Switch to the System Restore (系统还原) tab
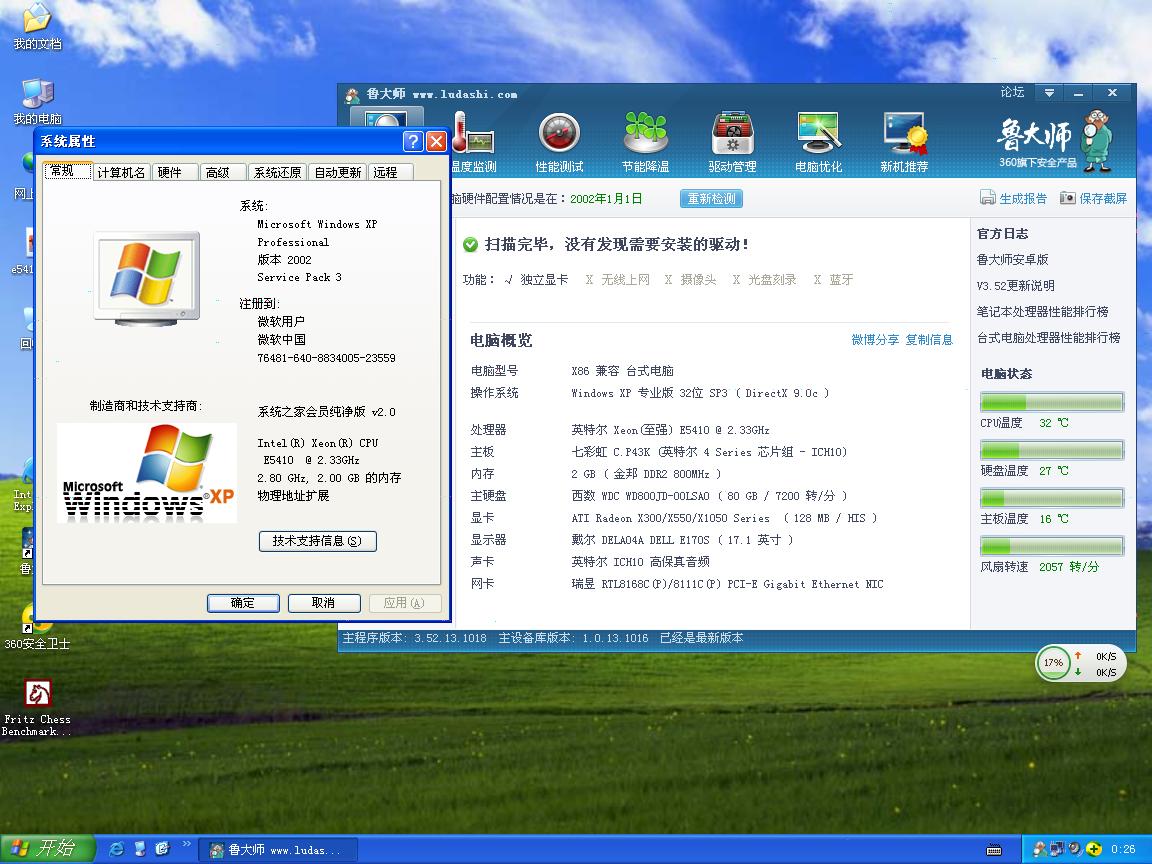Screen dimensions: 1152x864 coord(277,173)
